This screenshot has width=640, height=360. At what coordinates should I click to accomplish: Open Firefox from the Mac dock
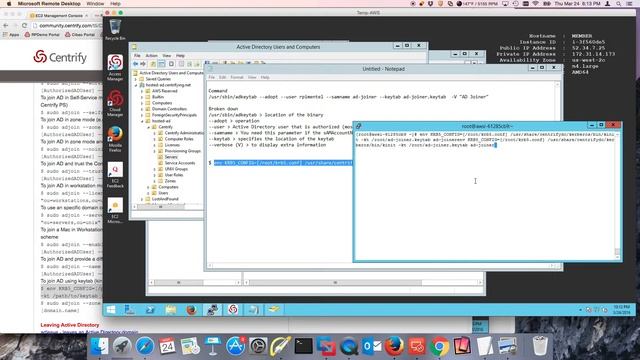click(394, 346)
